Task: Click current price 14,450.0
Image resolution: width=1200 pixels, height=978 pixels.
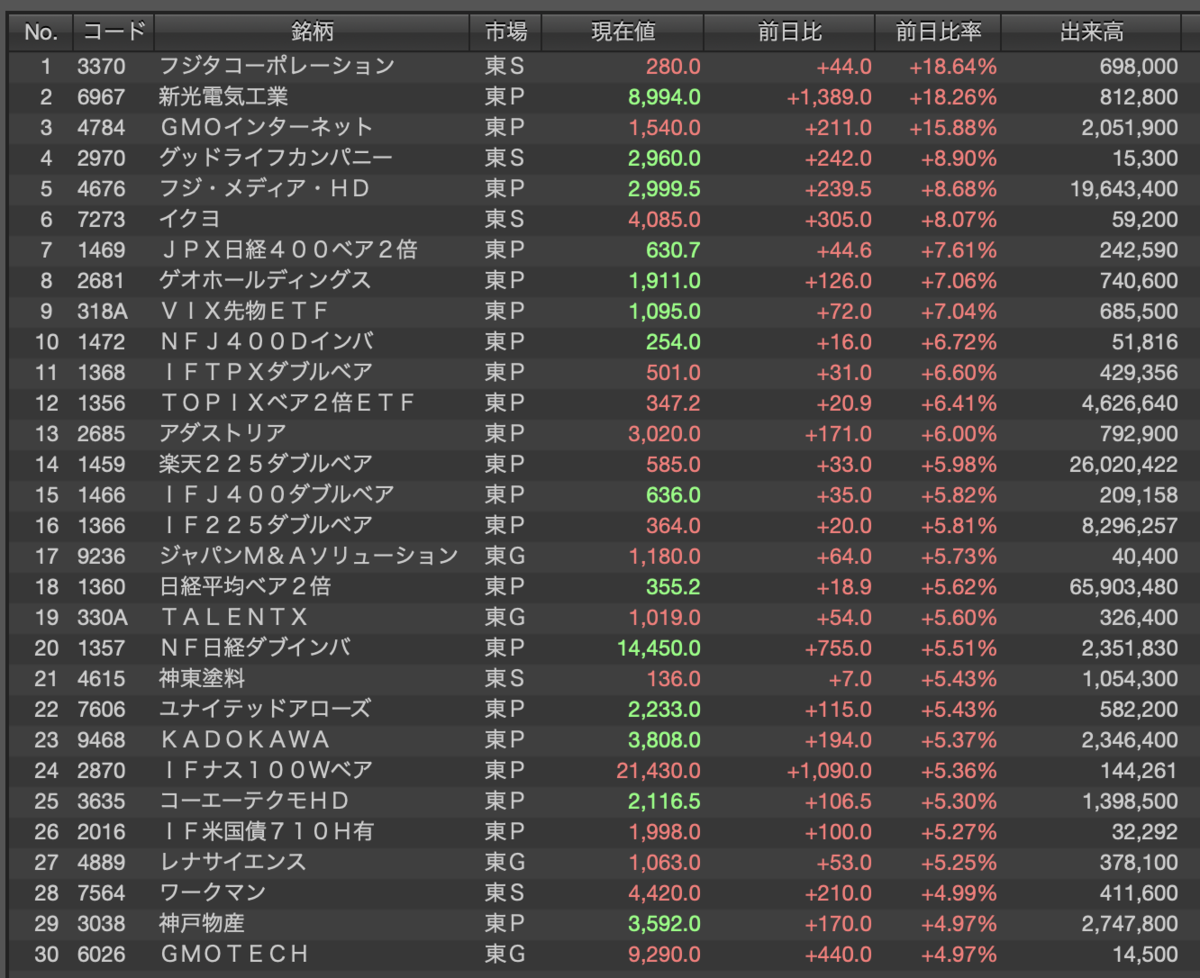Action: [x=659, y=647]
